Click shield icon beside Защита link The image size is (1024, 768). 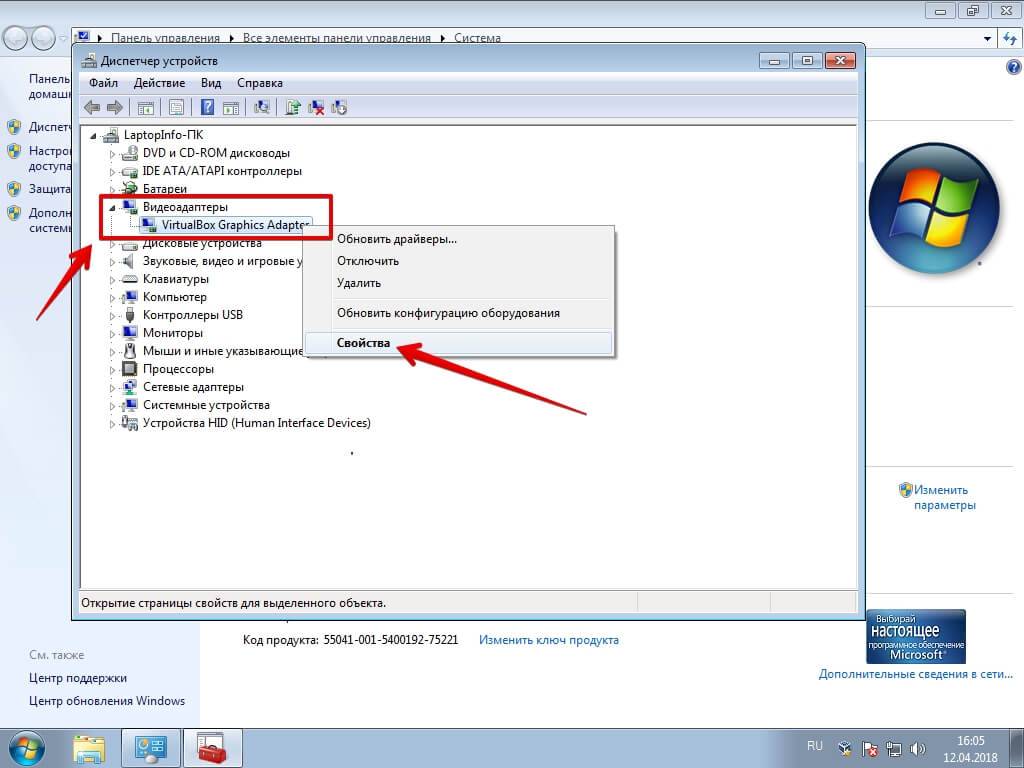pyautogui.click(x=14, y=189)
